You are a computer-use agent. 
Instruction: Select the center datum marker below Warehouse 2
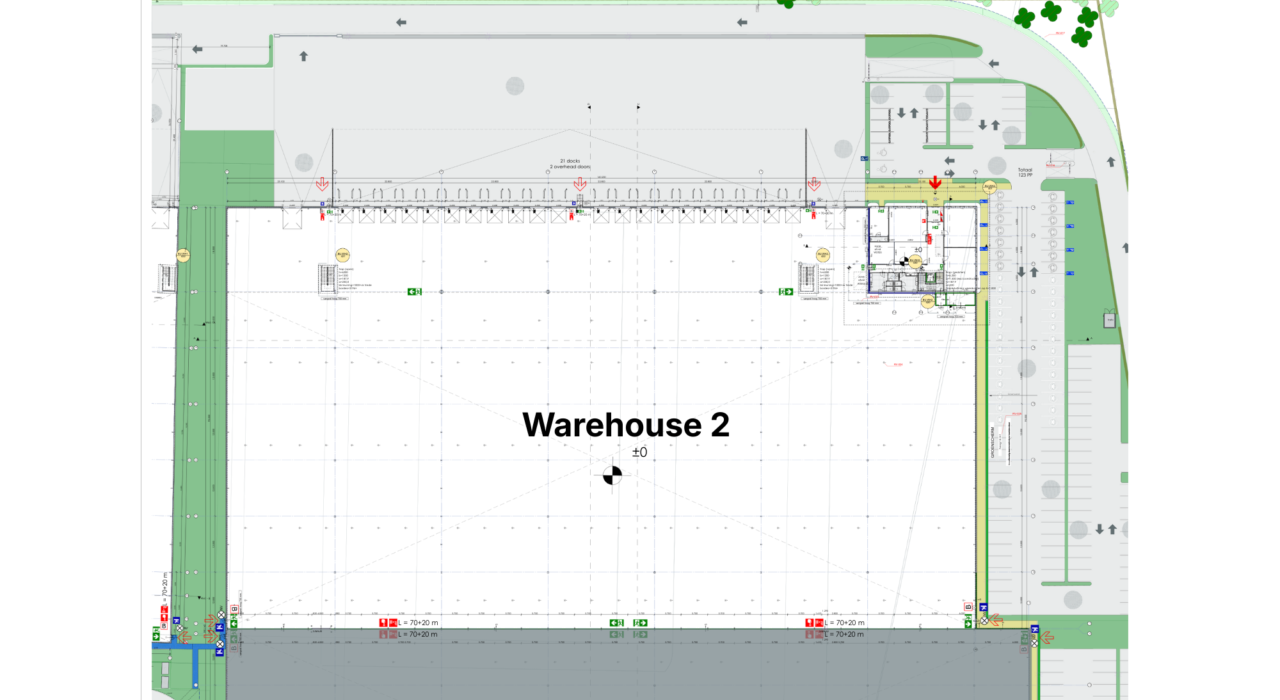[x=612, y=475]
